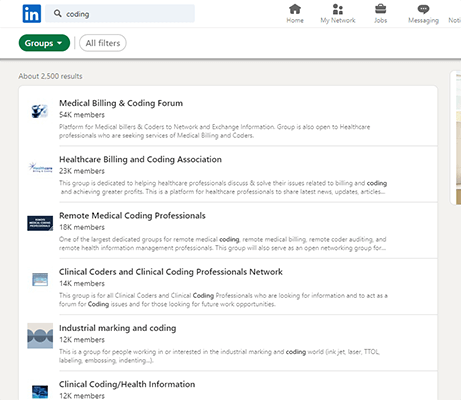
Task: Focus the search field containing coding
Action: 120,13
